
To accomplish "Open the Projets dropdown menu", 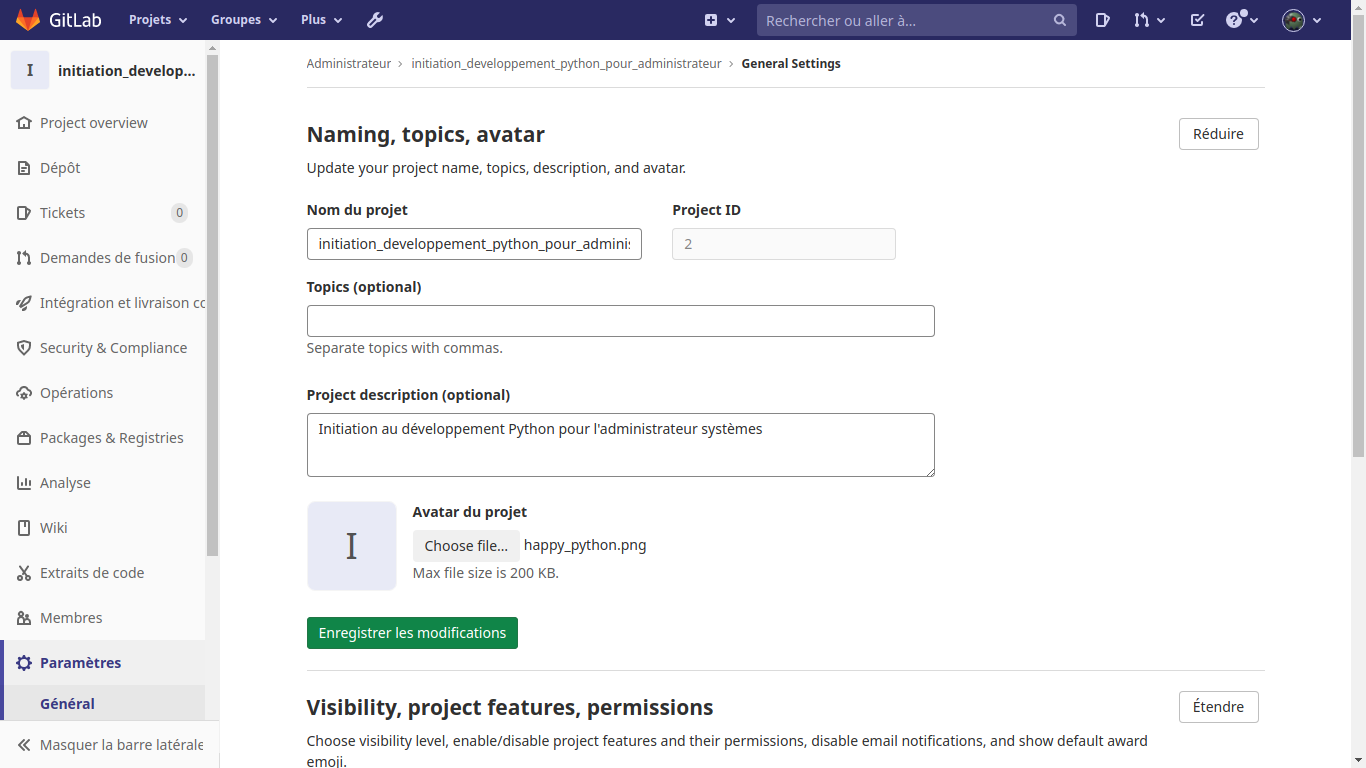I will (x=158, y=20).
